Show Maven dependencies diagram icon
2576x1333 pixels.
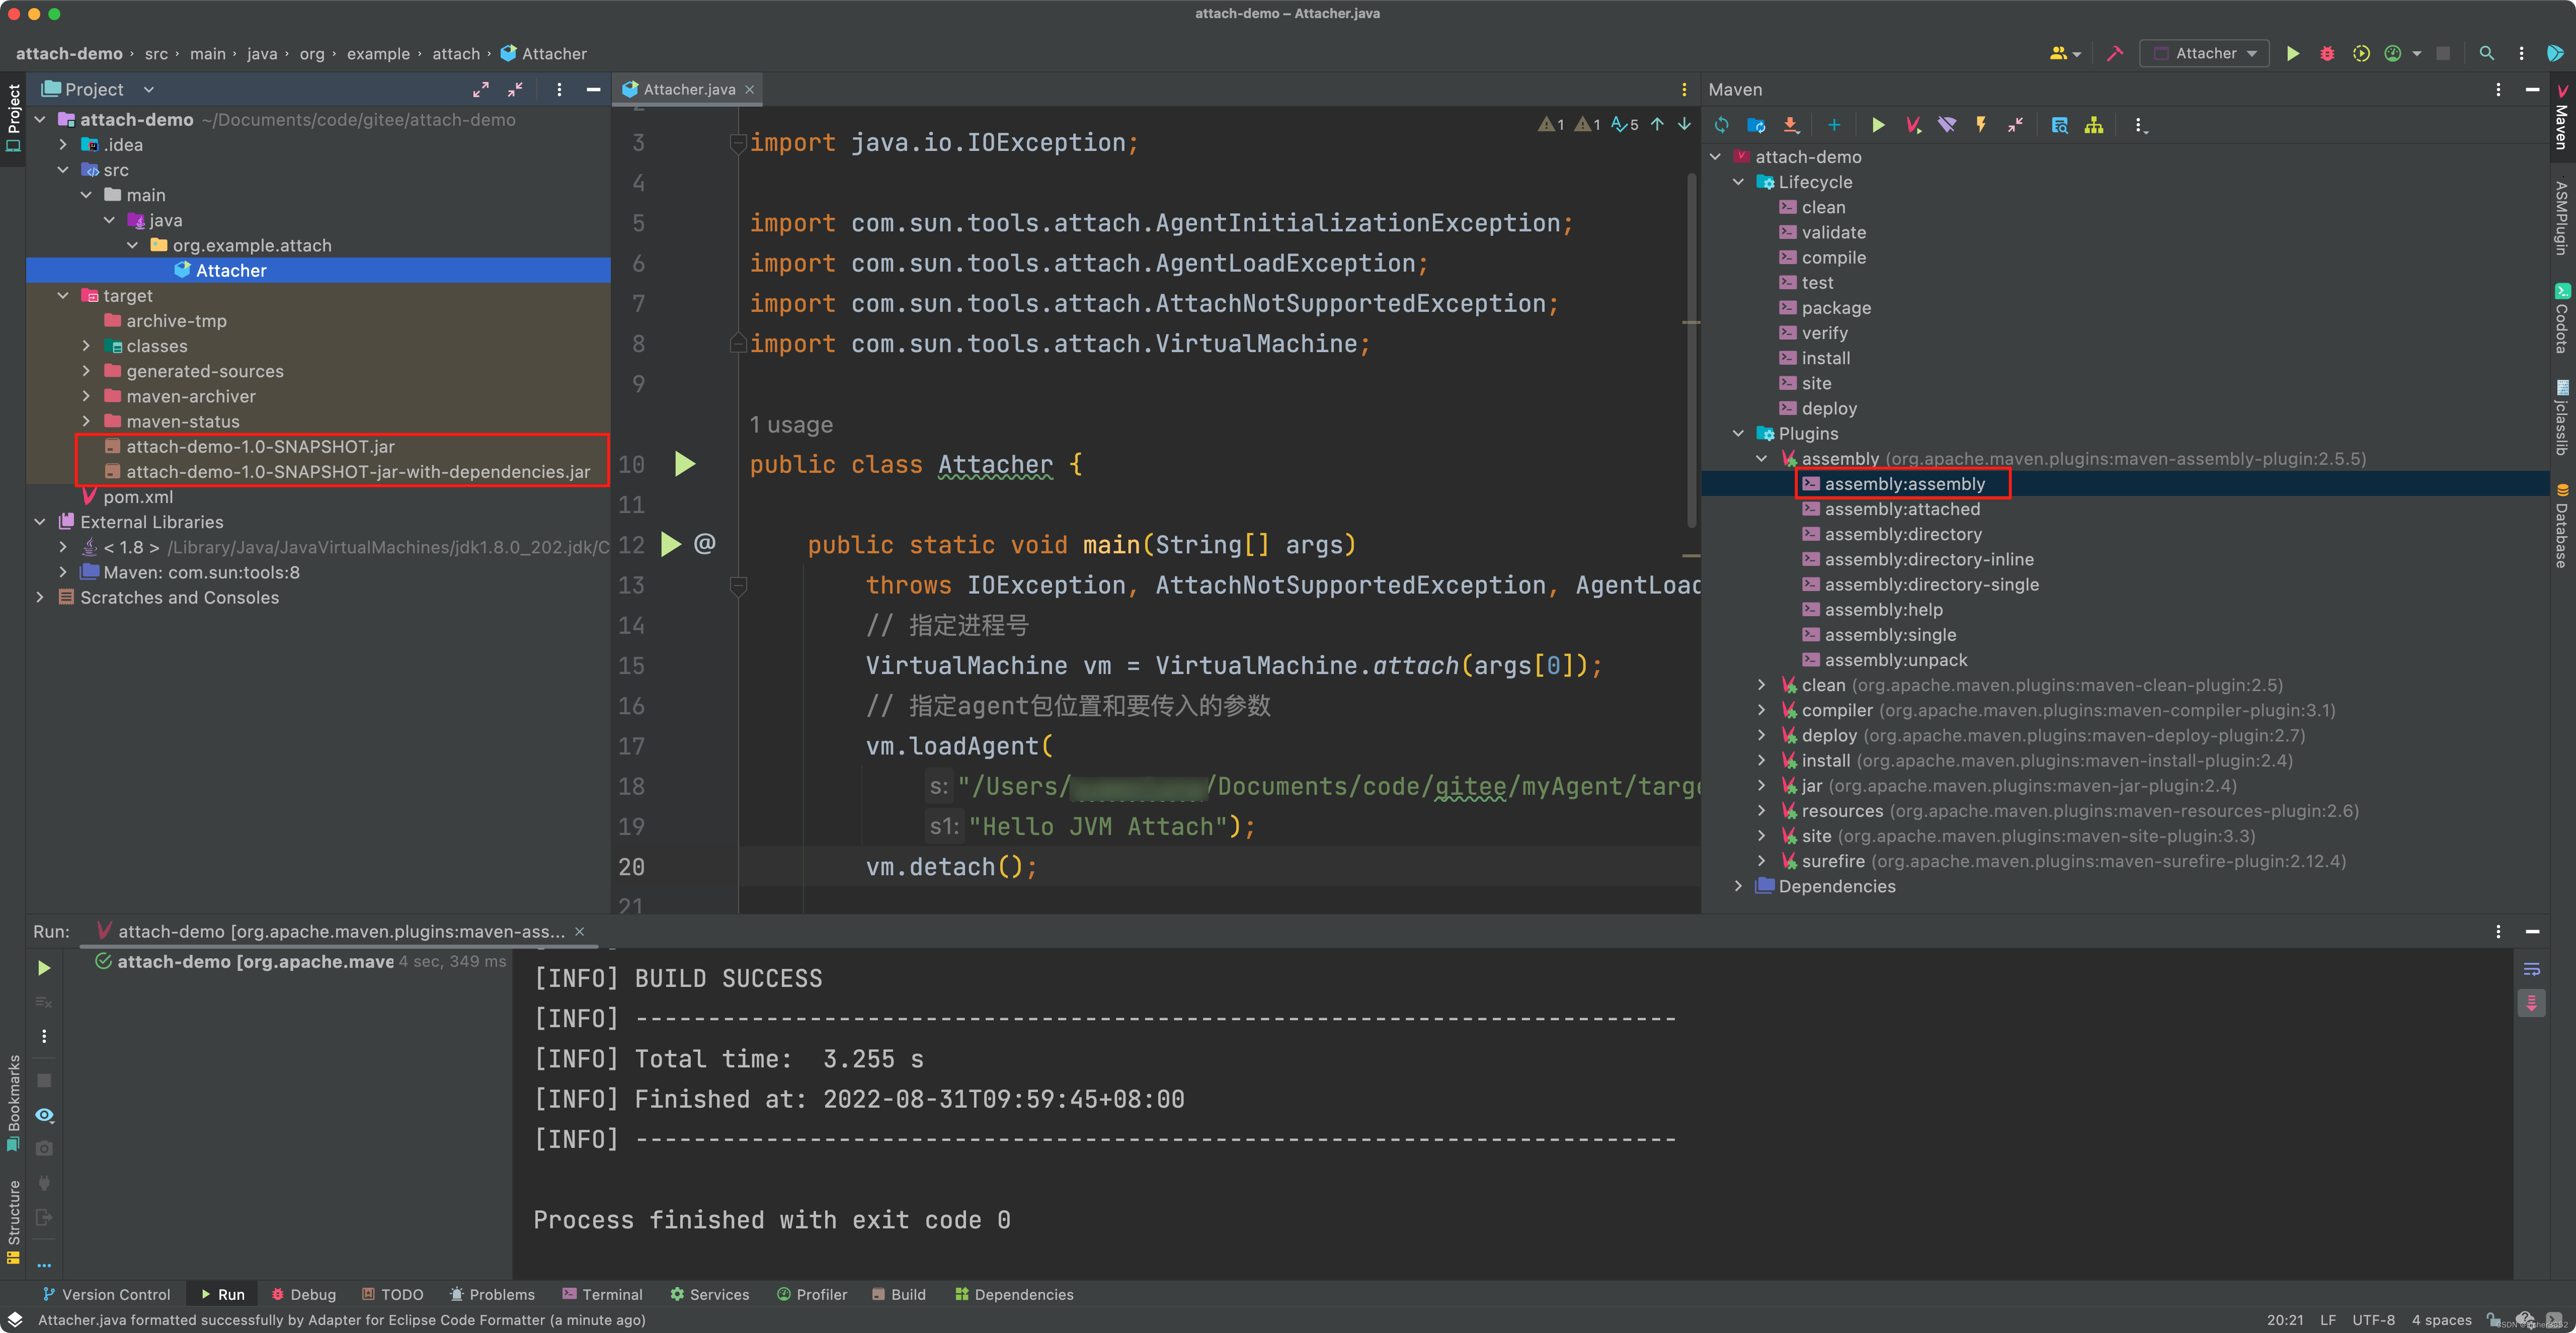[2093, 125]
